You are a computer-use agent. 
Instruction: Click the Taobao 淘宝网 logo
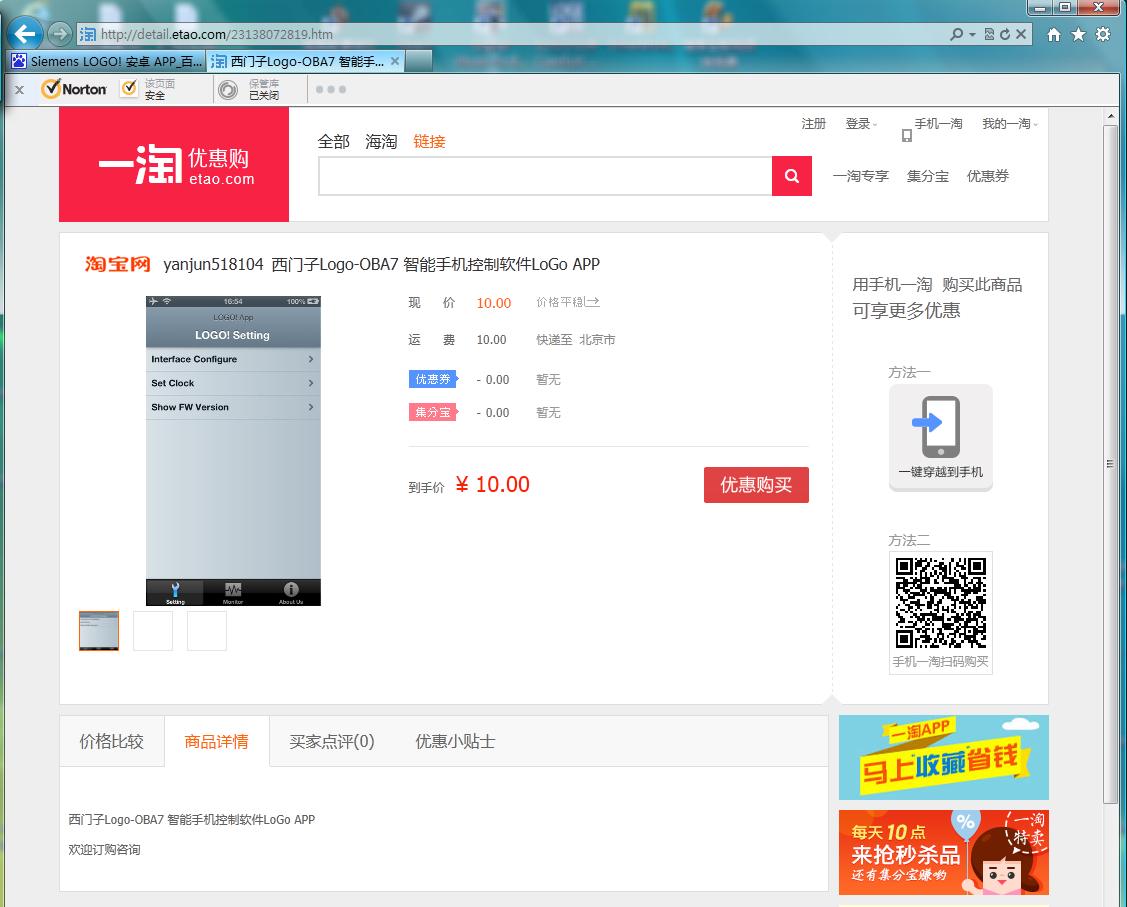coord(117,264)
